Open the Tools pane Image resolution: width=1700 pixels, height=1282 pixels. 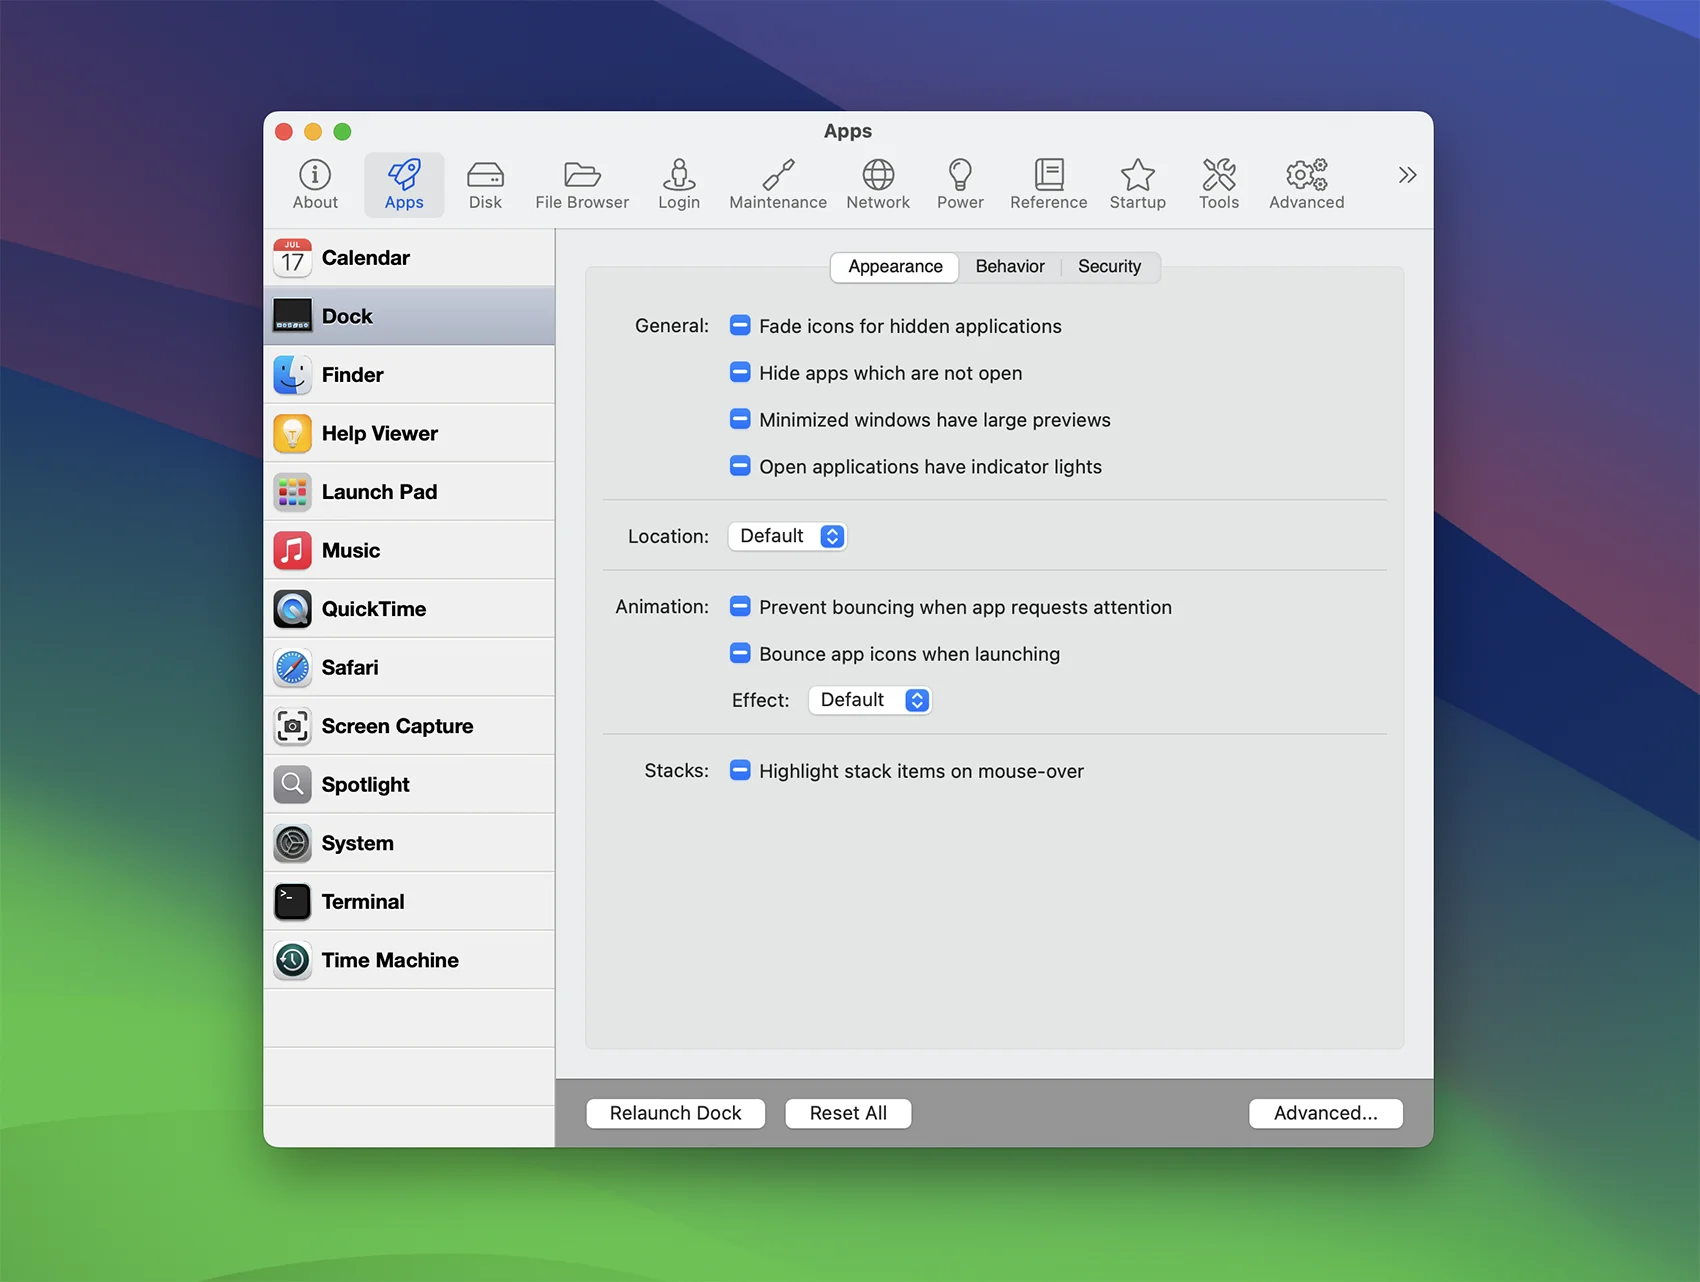[x=1219, y=185]
